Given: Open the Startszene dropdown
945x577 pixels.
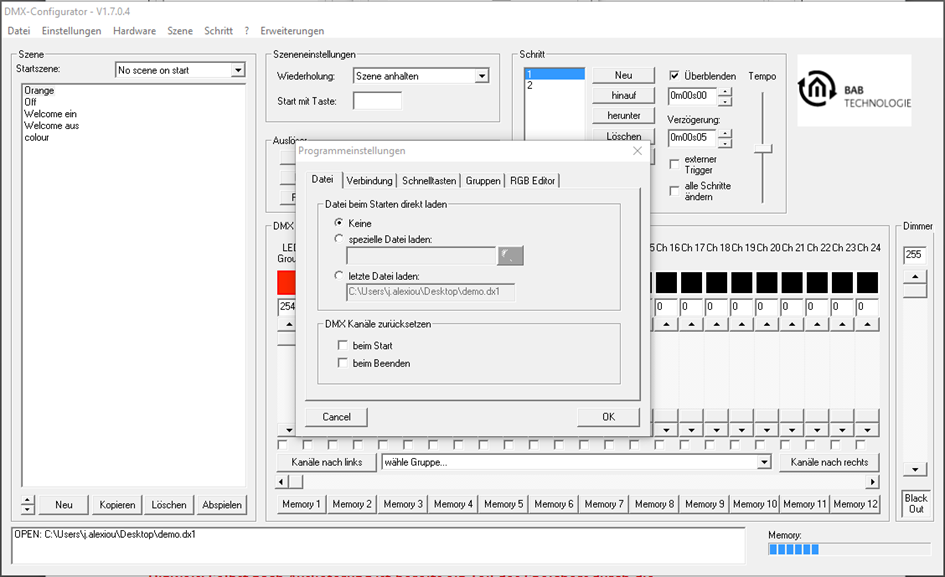Looking at the screenshot, I should [x=238, y=70].
